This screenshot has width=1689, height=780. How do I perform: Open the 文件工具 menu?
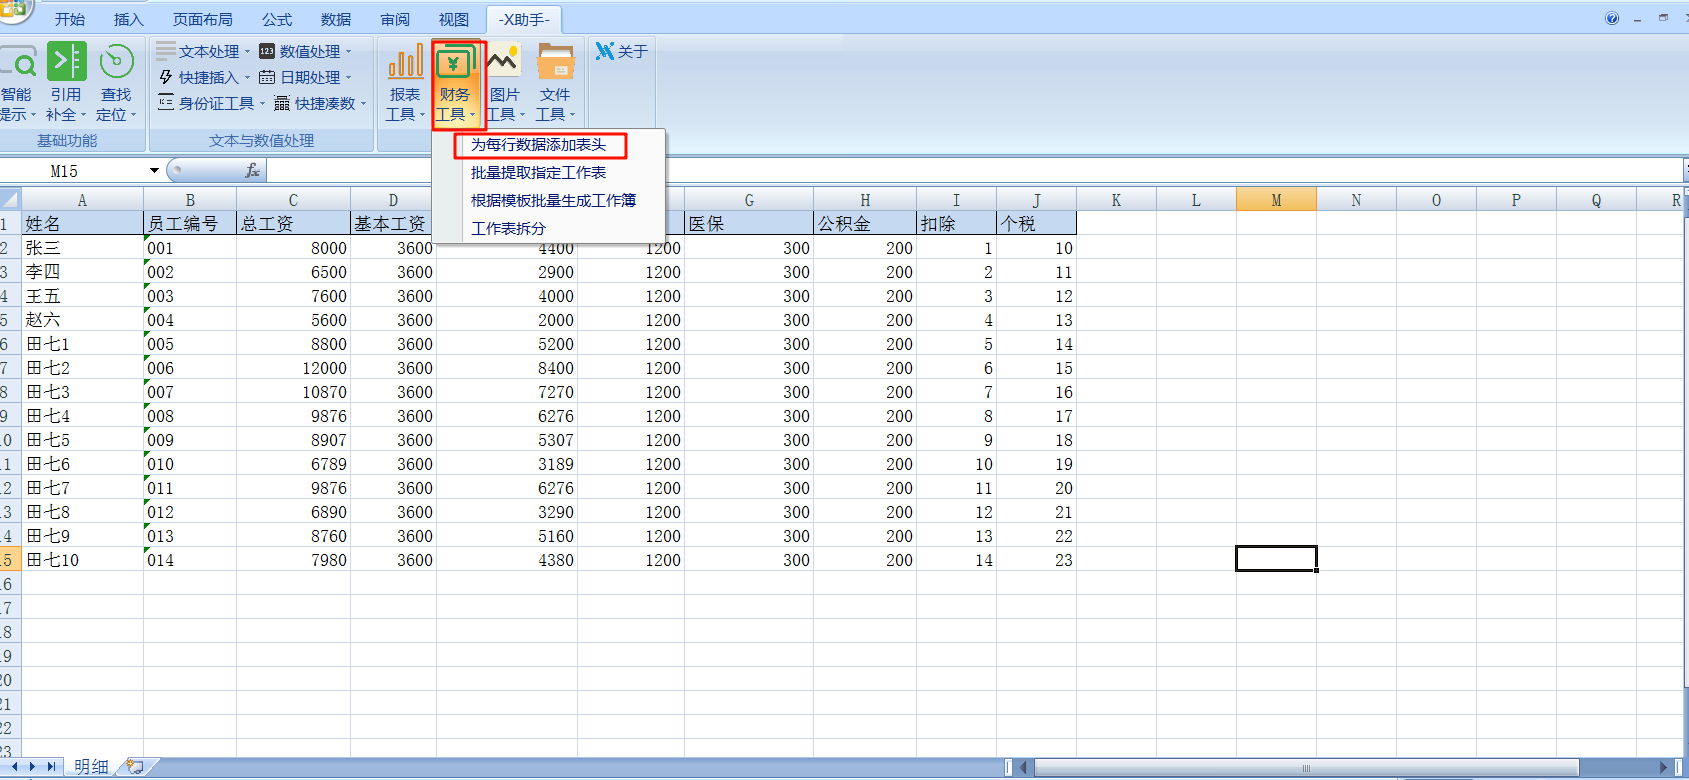pos(555,84)
